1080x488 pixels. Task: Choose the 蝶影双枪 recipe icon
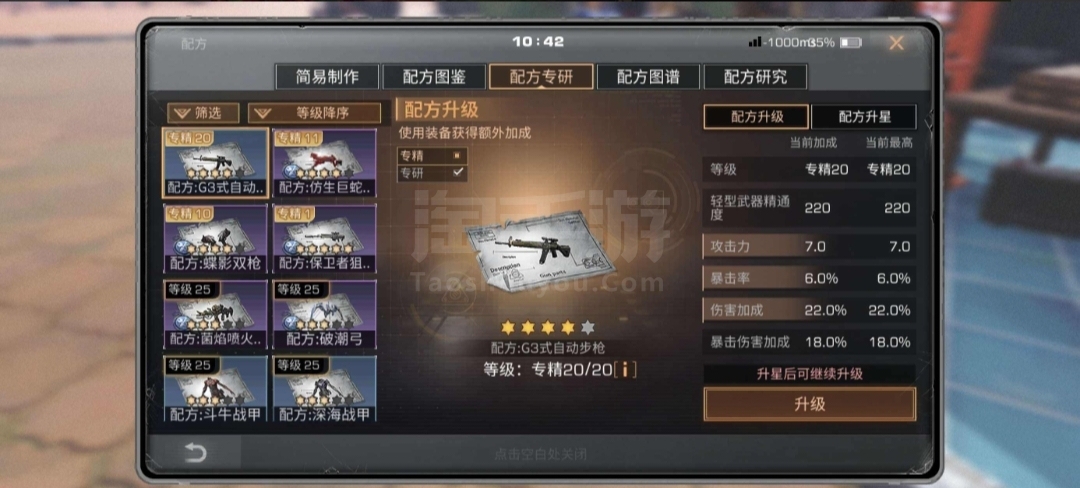216,239
